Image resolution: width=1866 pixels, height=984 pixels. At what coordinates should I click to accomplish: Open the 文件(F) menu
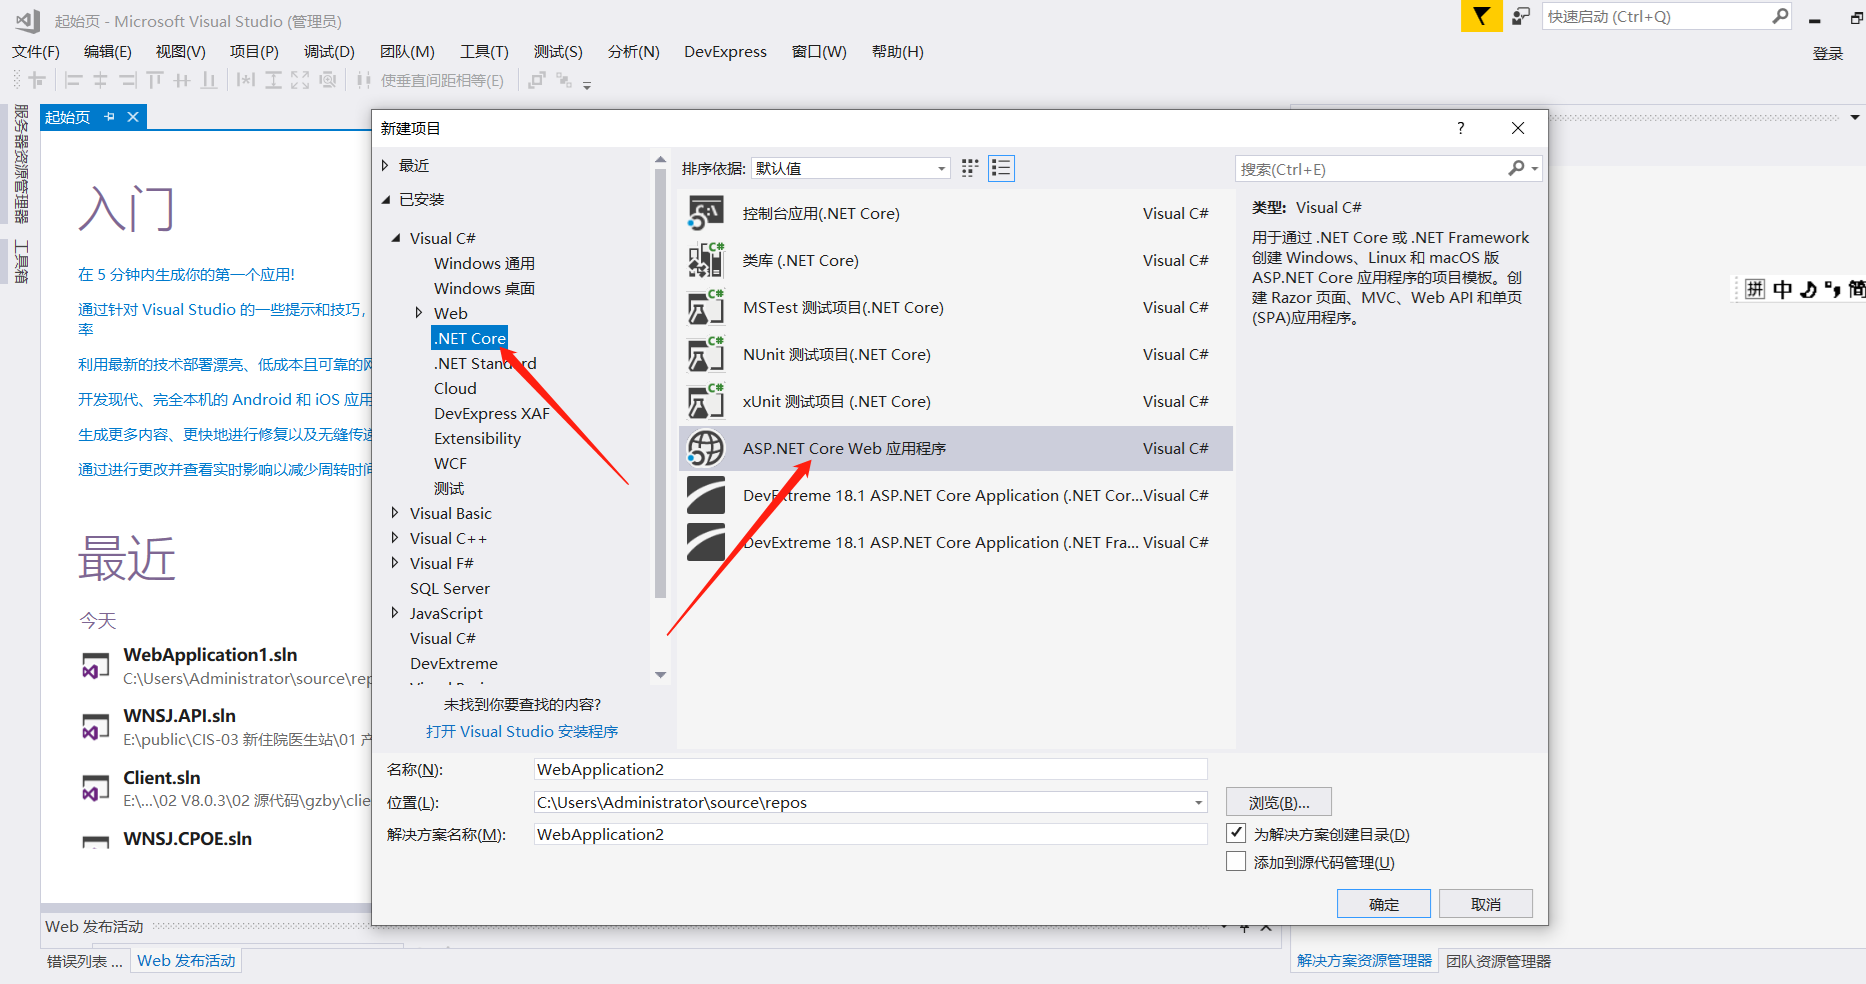click(x=36, y=51)
